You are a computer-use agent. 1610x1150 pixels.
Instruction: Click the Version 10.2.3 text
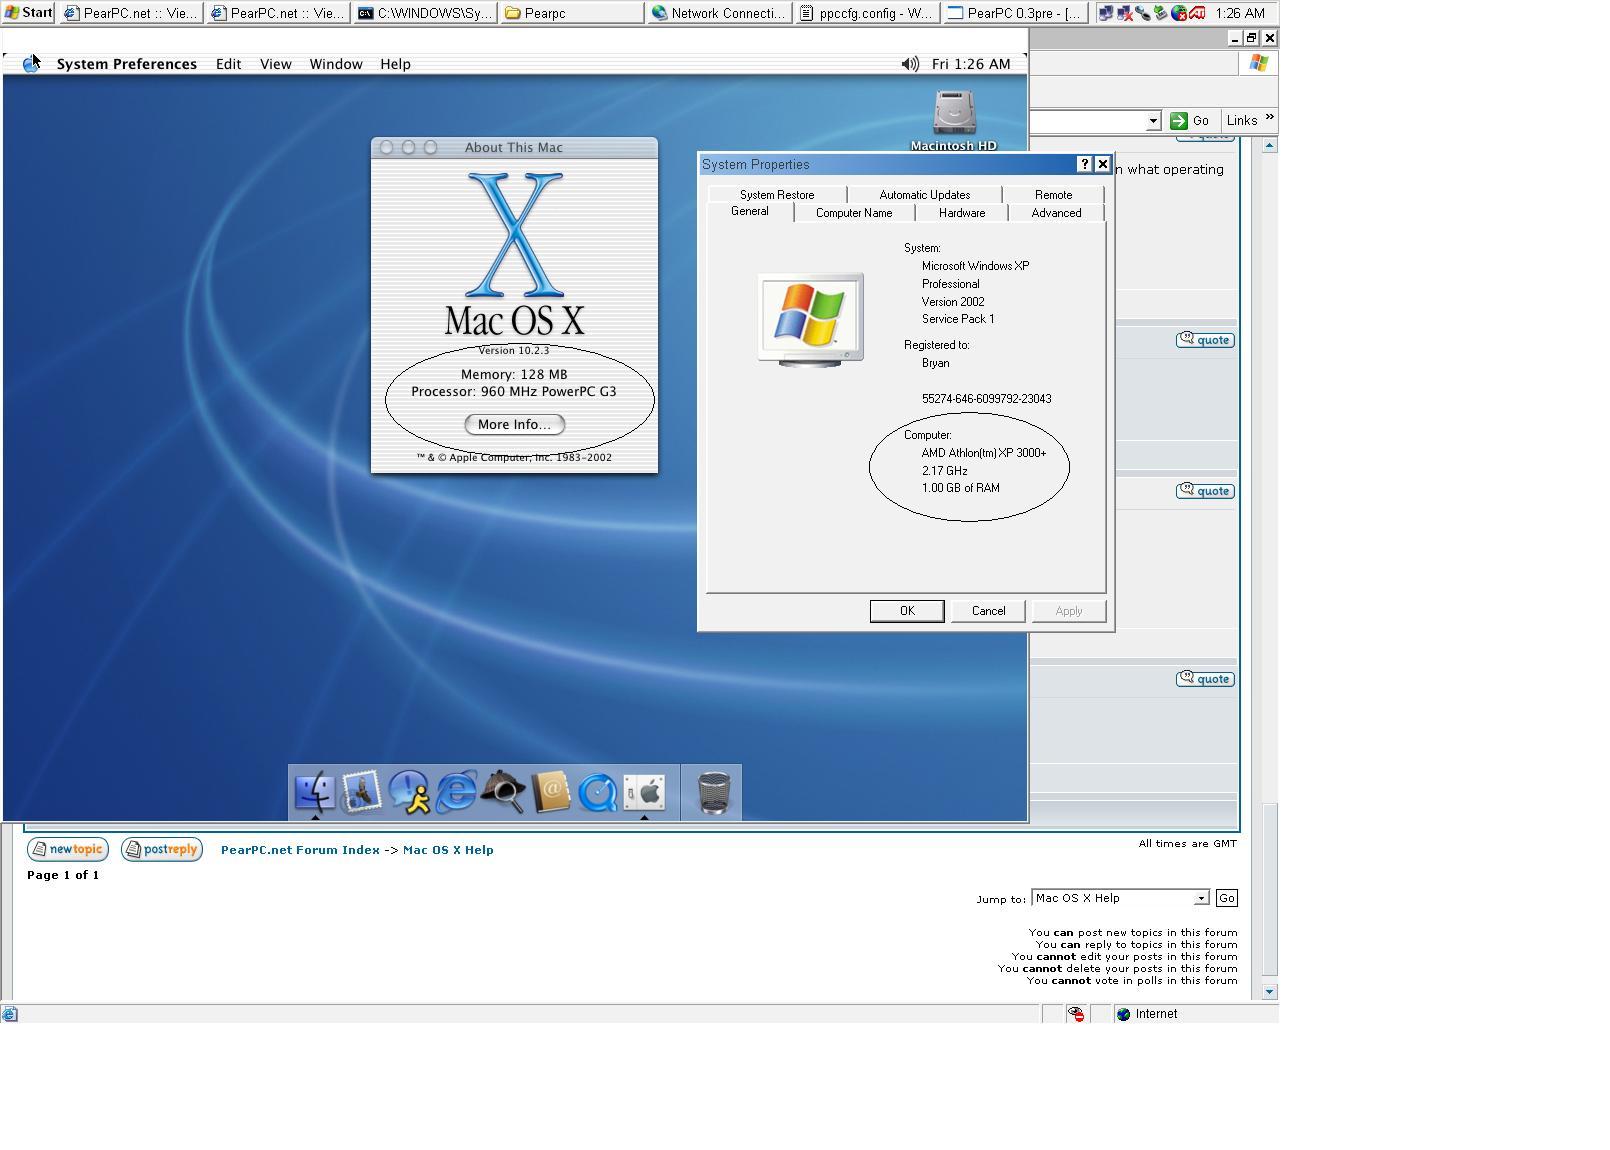coord(513,351)
